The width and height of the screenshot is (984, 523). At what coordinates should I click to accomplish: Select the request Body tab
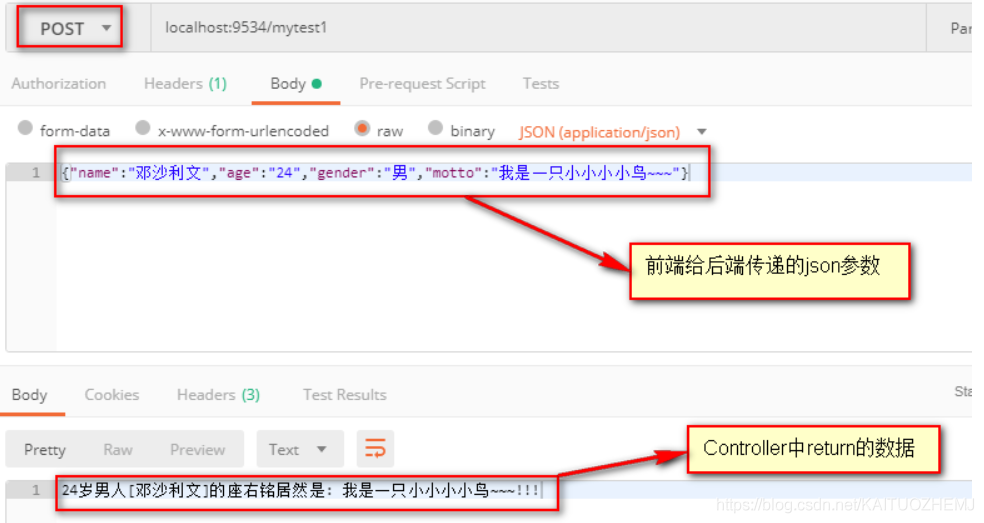(x=296, y=84)
